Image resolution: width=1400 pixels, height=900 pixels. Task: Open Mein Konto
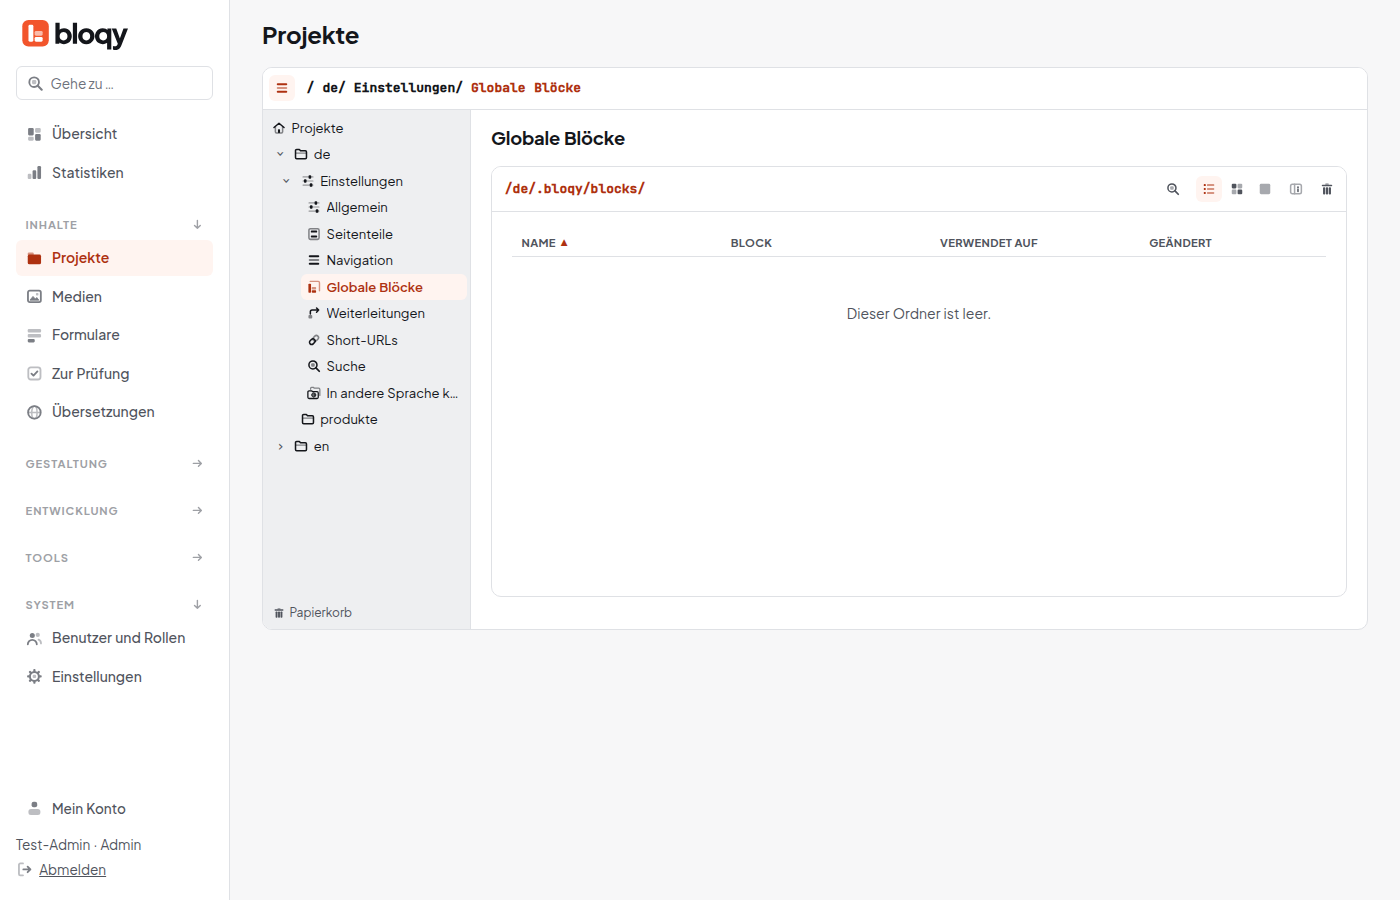tap(114, 809)
